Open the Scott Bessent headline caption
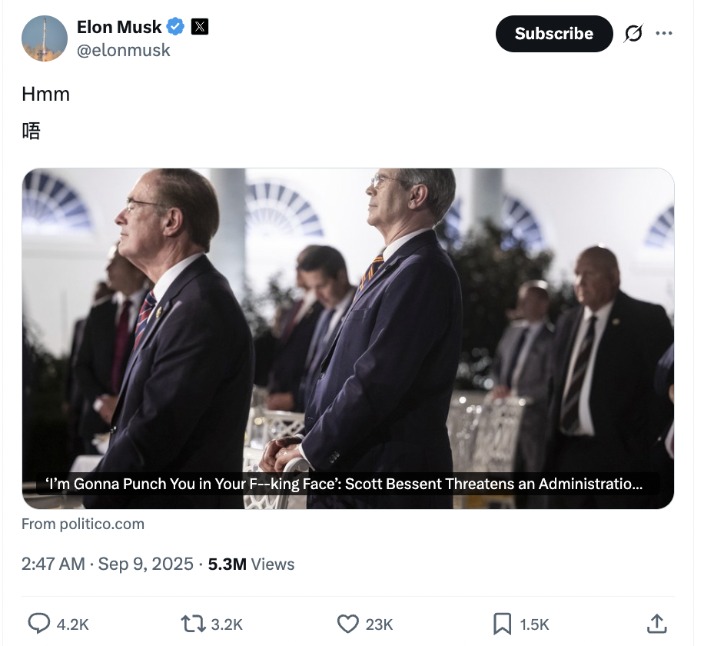Screen dimensions: 704x646 click(344, 484)
